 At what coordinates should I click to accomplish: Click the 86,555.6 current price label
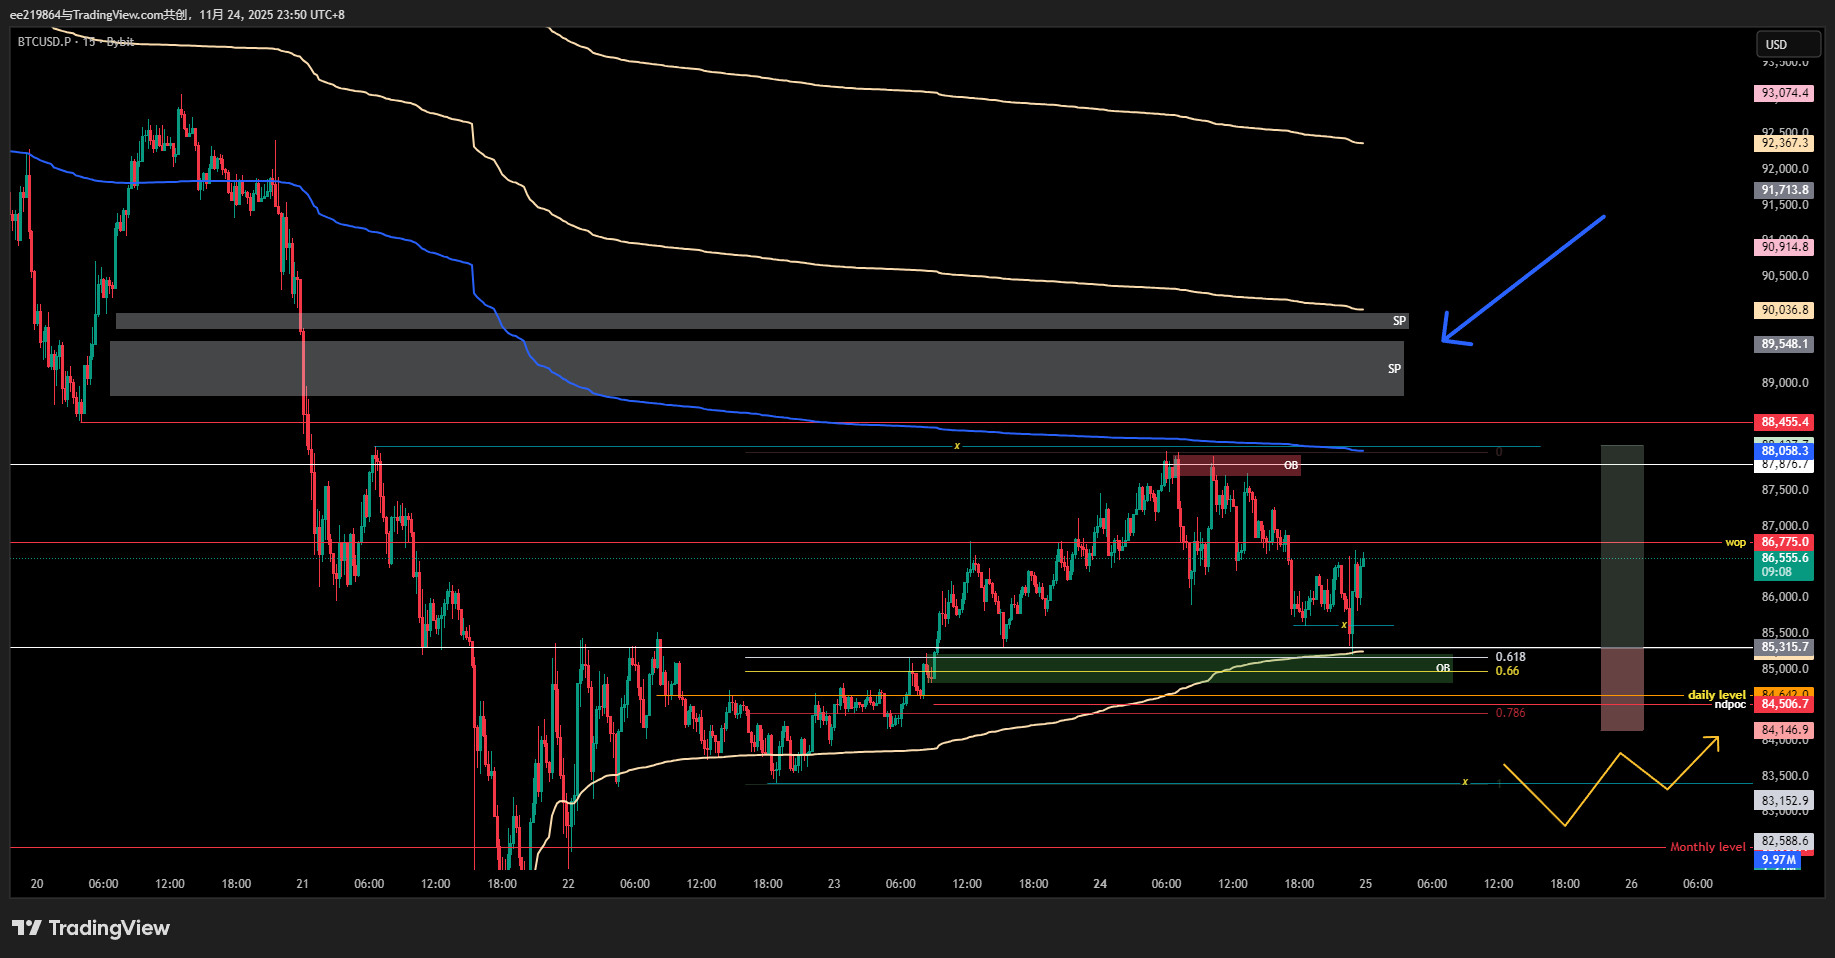1785,558
